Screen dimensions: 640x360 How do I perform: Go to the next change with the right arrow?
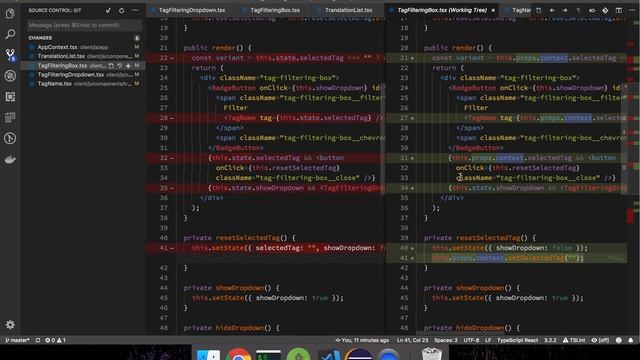565,10
